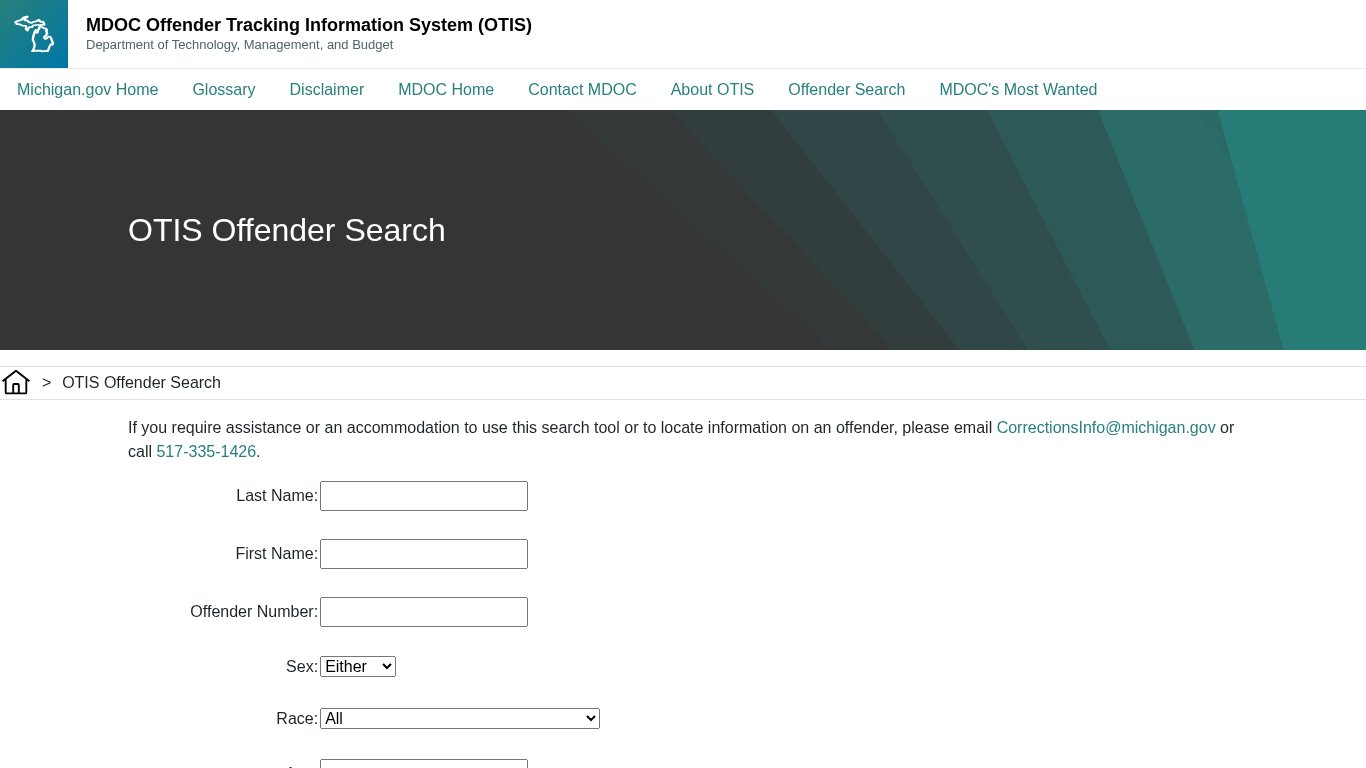Select Contact MDOC in the nav bar
Screen dimensions: 1366x768
(x=582, y=90)
